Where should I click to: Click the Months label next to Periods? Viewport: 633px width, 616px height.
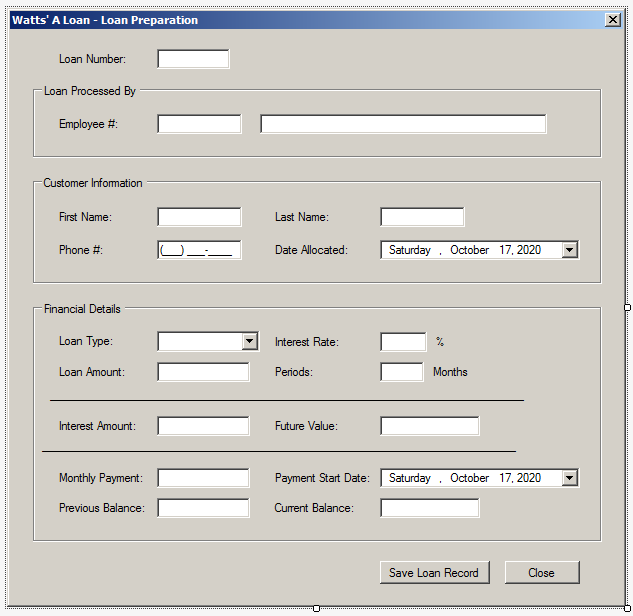(450, 372)
